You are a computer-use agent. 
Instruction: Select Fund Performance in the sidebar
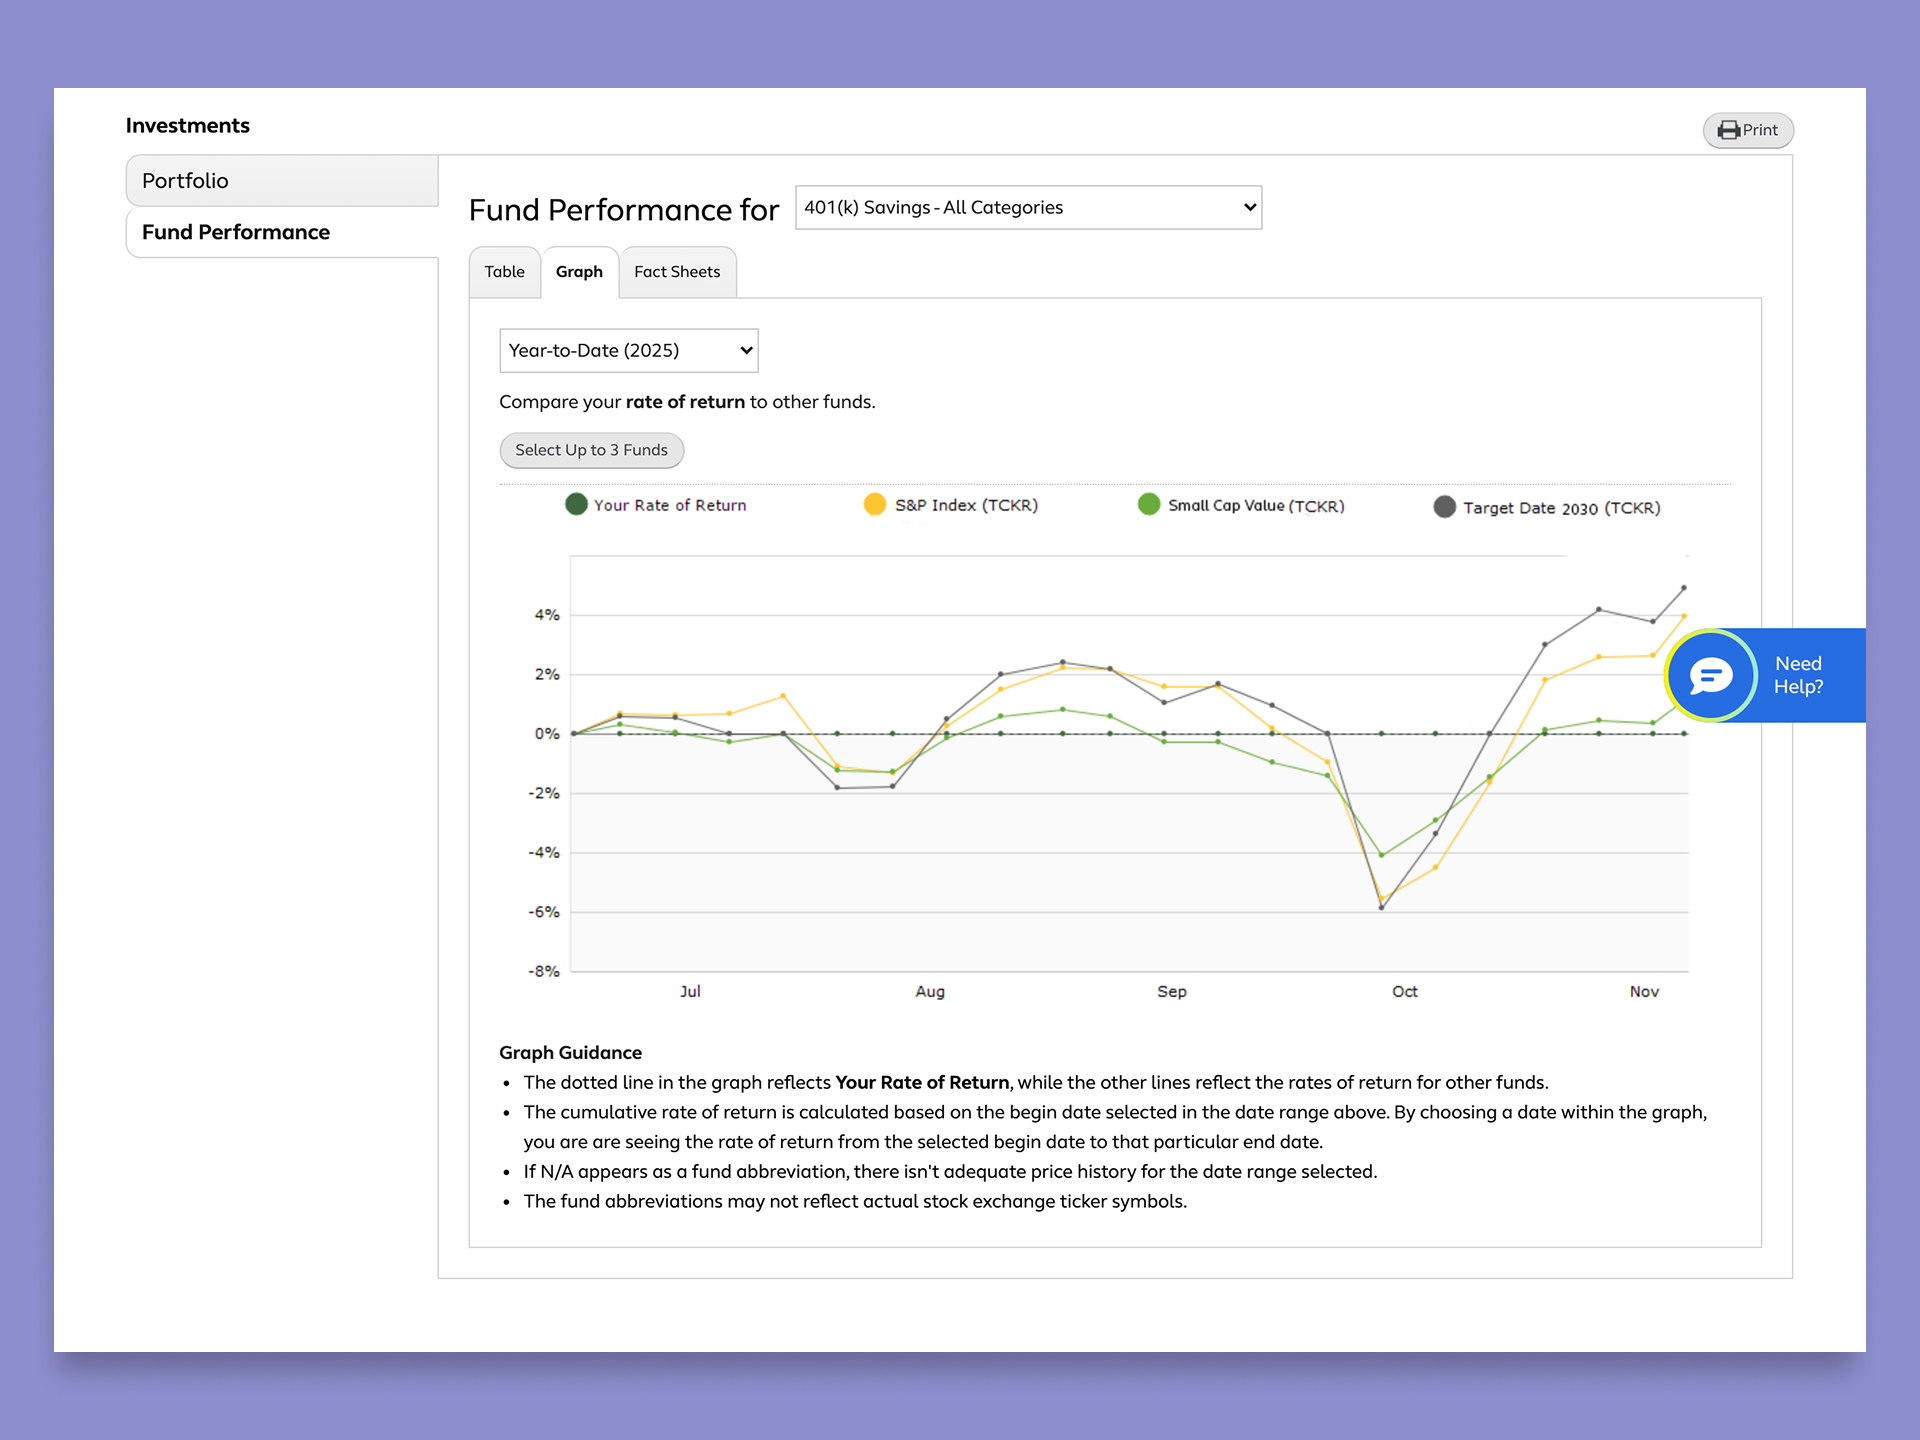pos(282,232)
